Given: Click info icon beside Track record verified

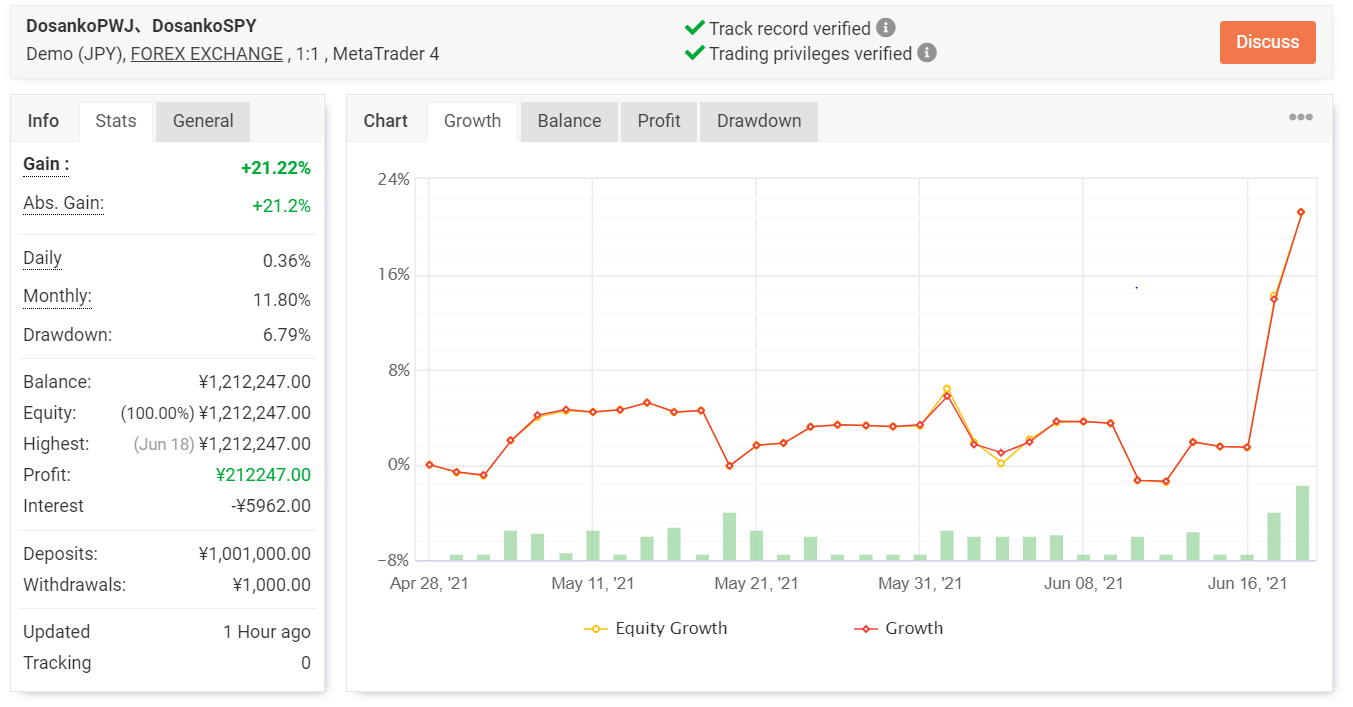Looking at the screenshot, I should tap(886, 28).
